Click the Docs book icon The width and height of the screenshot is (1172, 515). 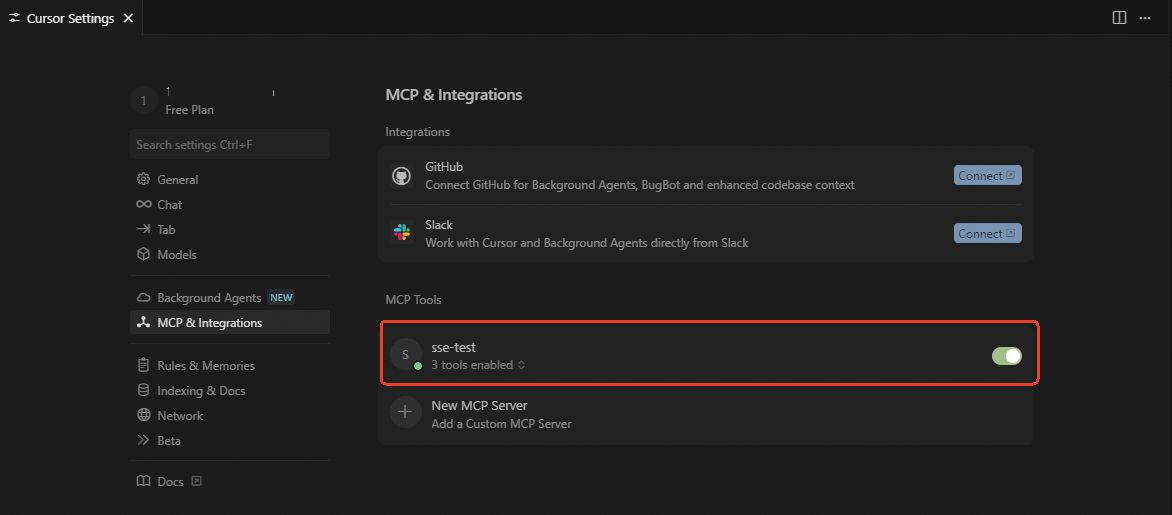point(144,481)
